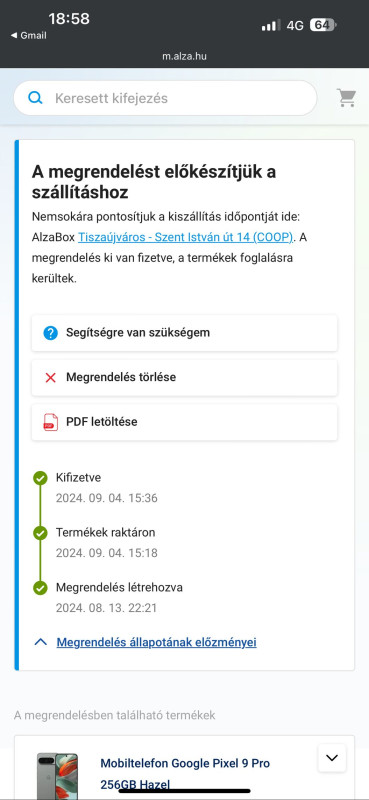Open the Mobiltelefon Google Pixel 9 Pro title
This screenshot has width=369, height=800.
click(x=185, y=773)
